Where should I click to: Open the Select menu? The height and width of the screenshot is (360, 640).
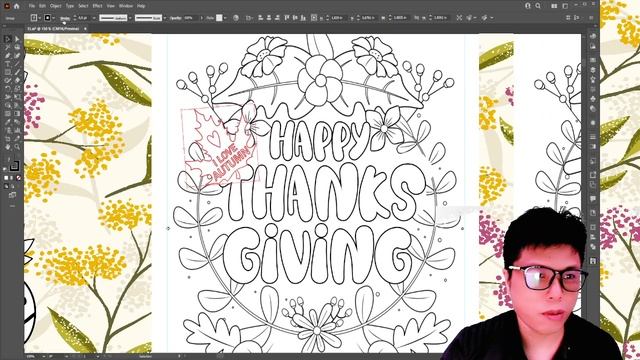click(83, 6)
